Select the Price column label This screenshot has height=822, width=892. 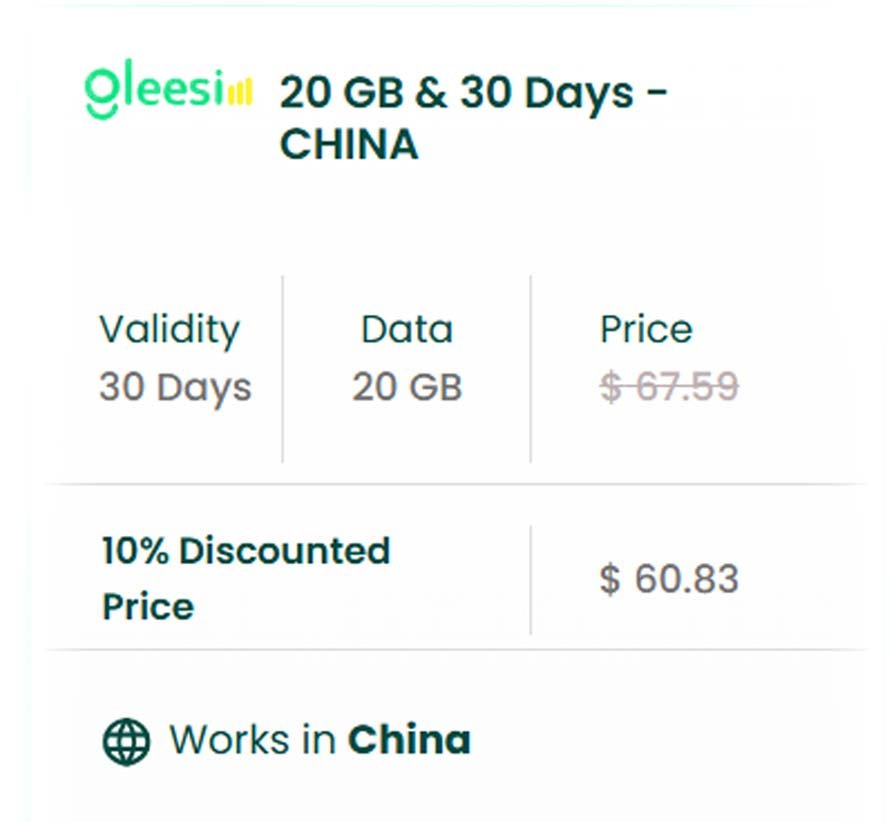(645, 329)
